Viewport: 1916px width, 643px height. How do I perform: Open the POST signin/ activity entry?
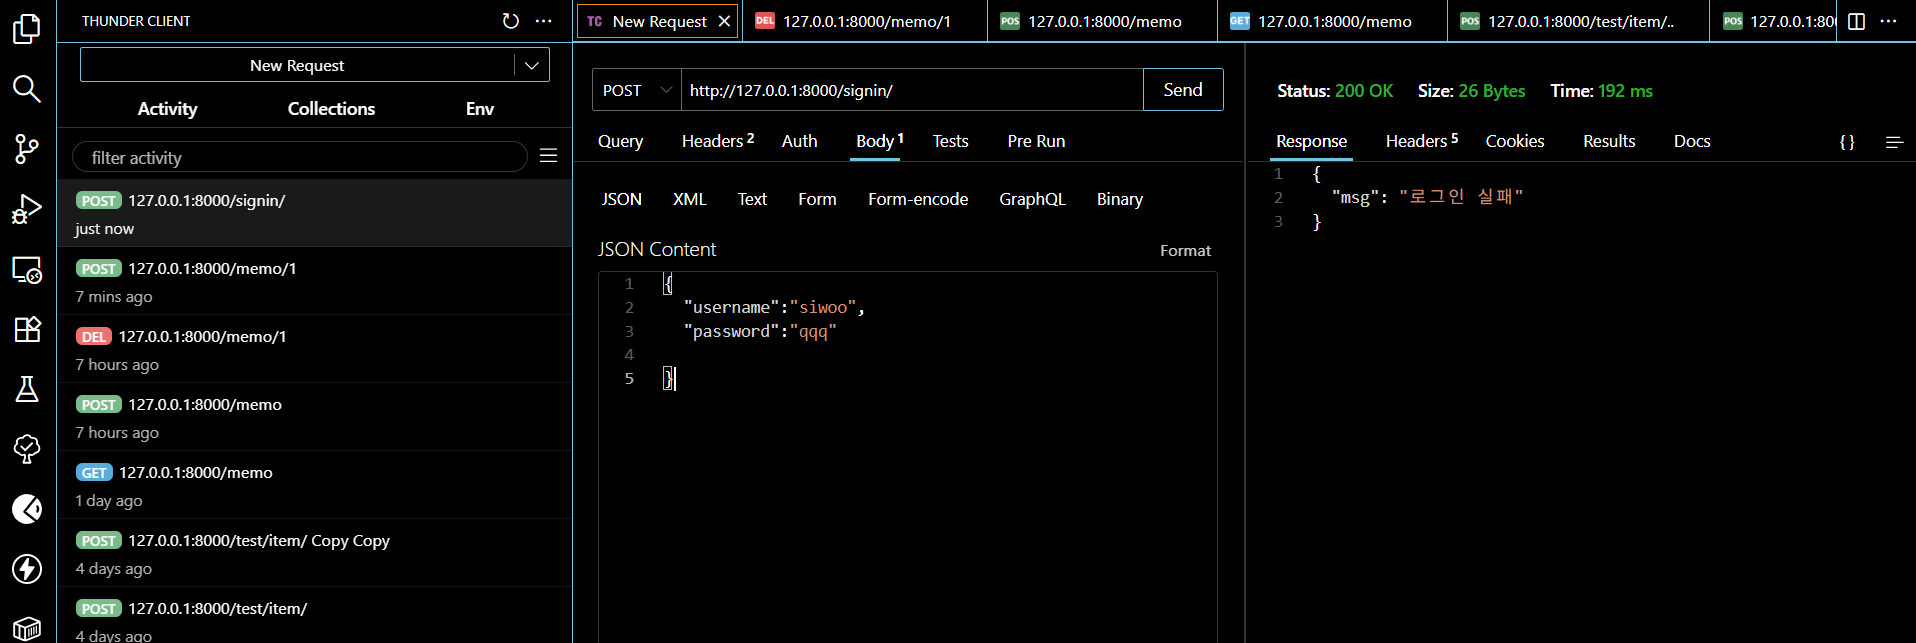pyautogui.click(x=314, y=213)
